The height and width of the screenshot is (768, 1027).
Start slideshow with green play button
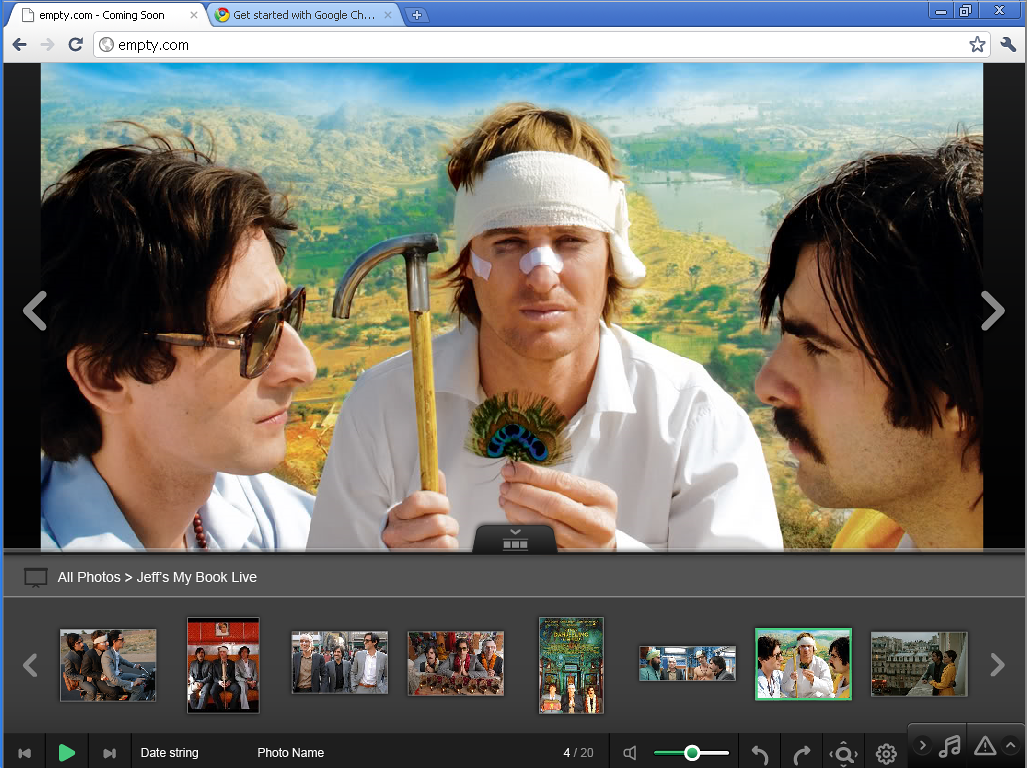tap(67, 753)
